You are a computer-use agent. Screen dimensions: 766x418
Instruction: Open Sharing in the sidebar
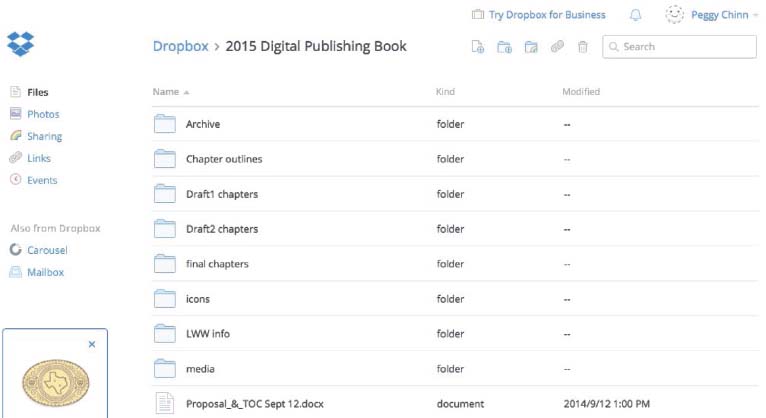44,136
